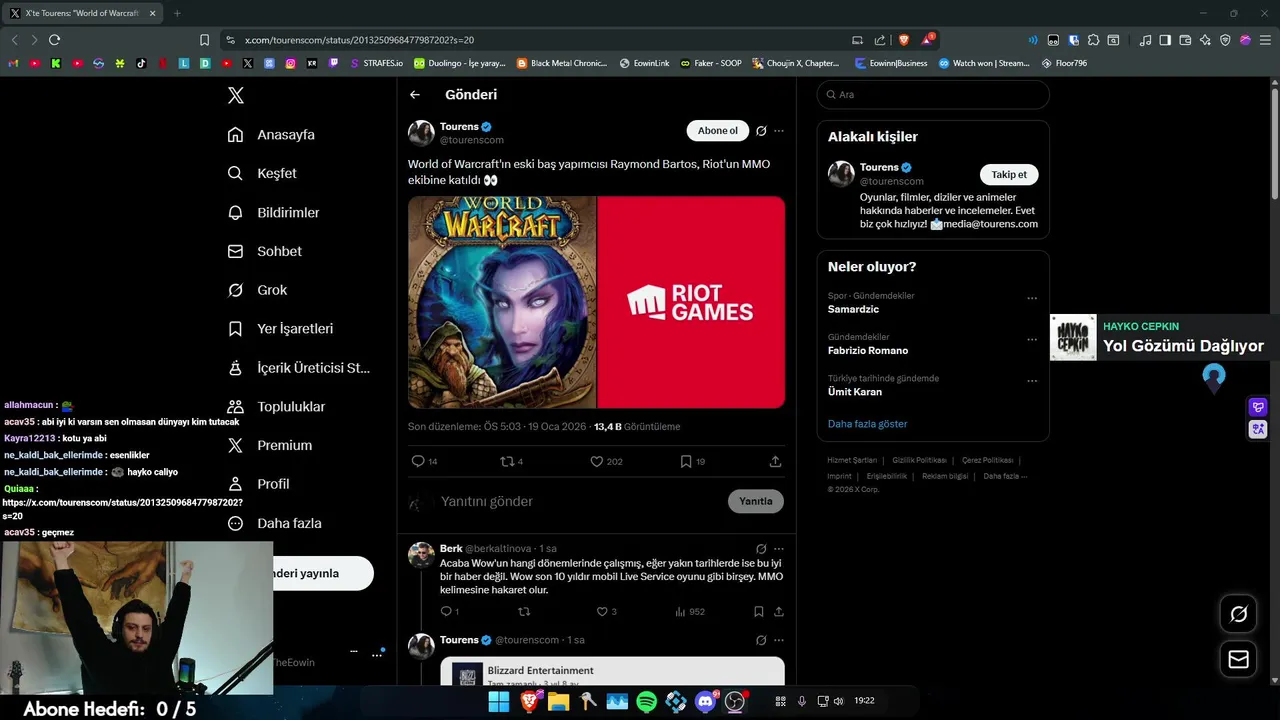This screenshot has height=720, width=1280.
Task: Click the İçerik Üreticisi St... sidebar icon
Action: tap(235, 367)
